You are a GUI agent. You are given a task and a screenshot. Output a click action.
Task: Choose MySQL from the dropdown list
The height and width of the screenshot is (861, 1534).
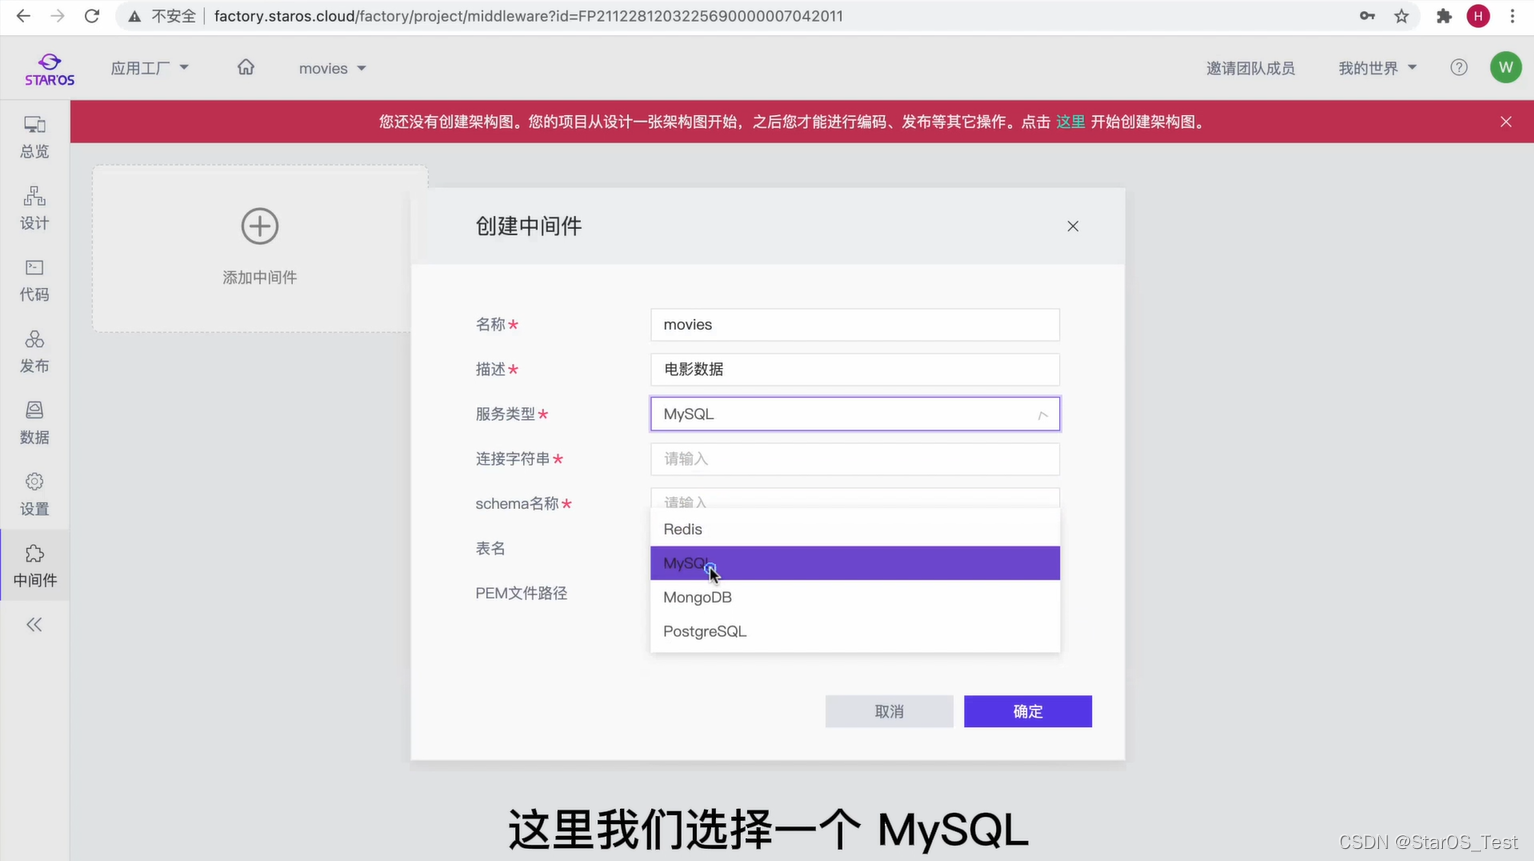coord(855,563)
